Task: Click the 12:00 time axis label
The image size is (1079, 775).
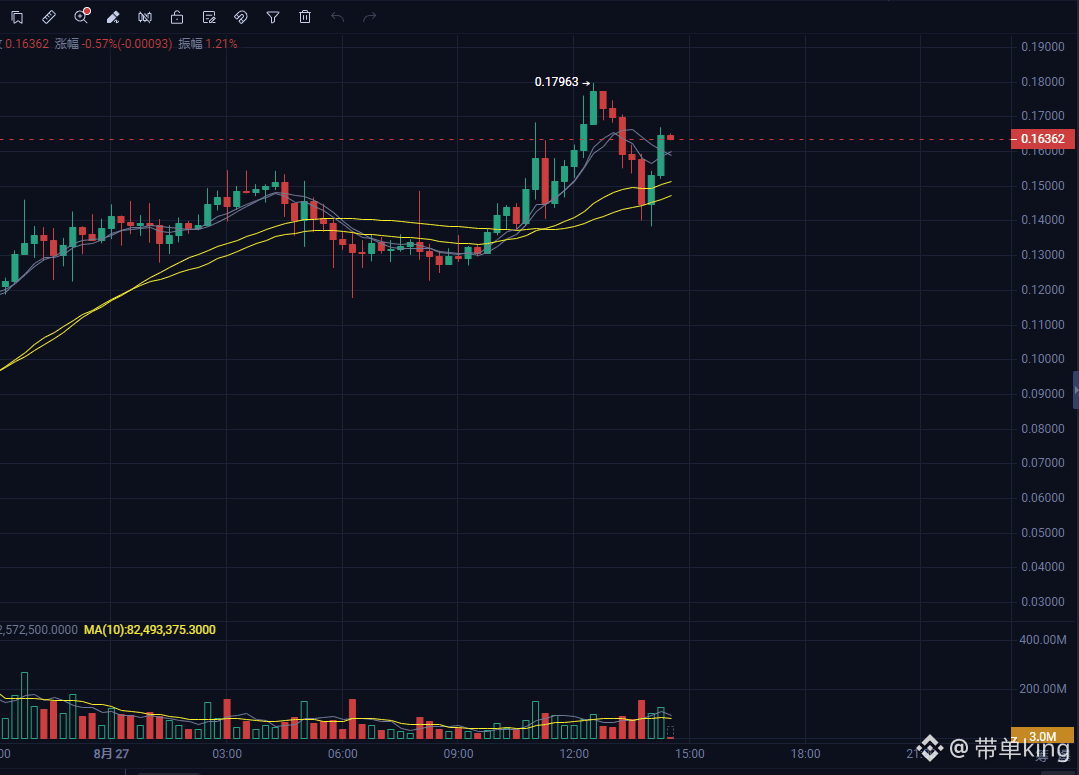Action: (x=574, y=754)
